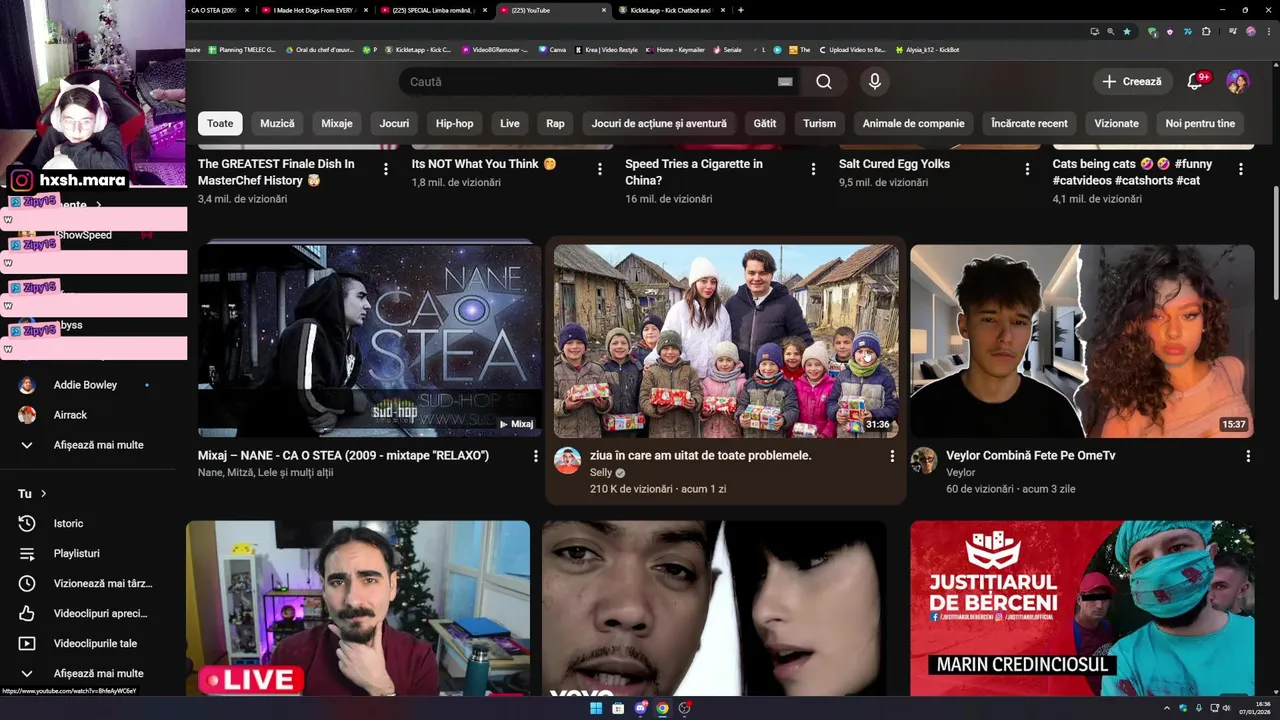Open the account avatar menu
1280x720 pixels.
pos(1238,82)
